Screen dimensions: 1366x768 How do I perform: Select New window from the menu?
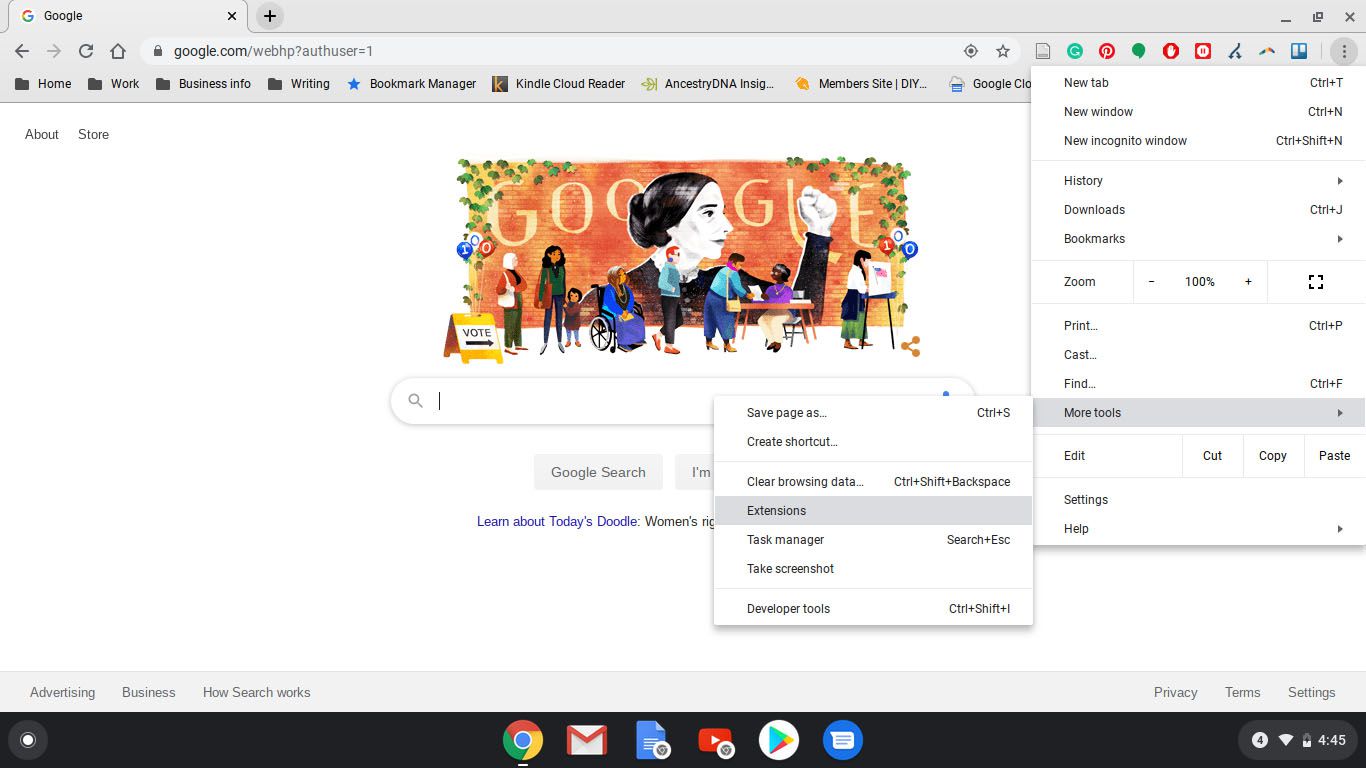point(1198,112)
